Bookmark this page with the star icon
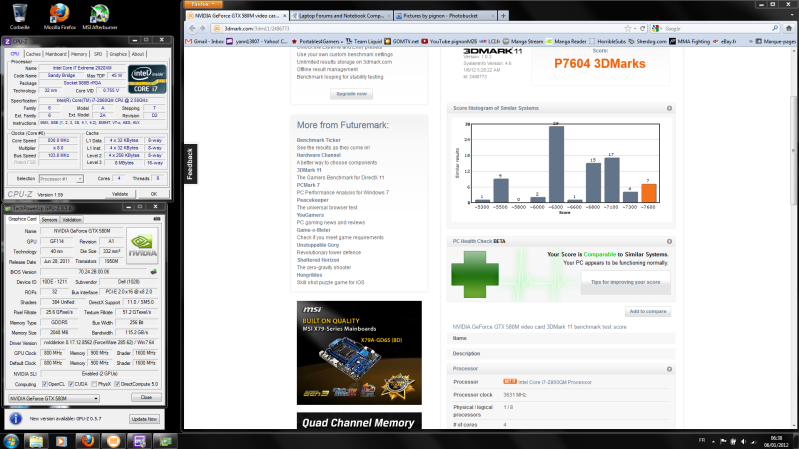Viewport: 799px width, 449px height. click(628, 29)
